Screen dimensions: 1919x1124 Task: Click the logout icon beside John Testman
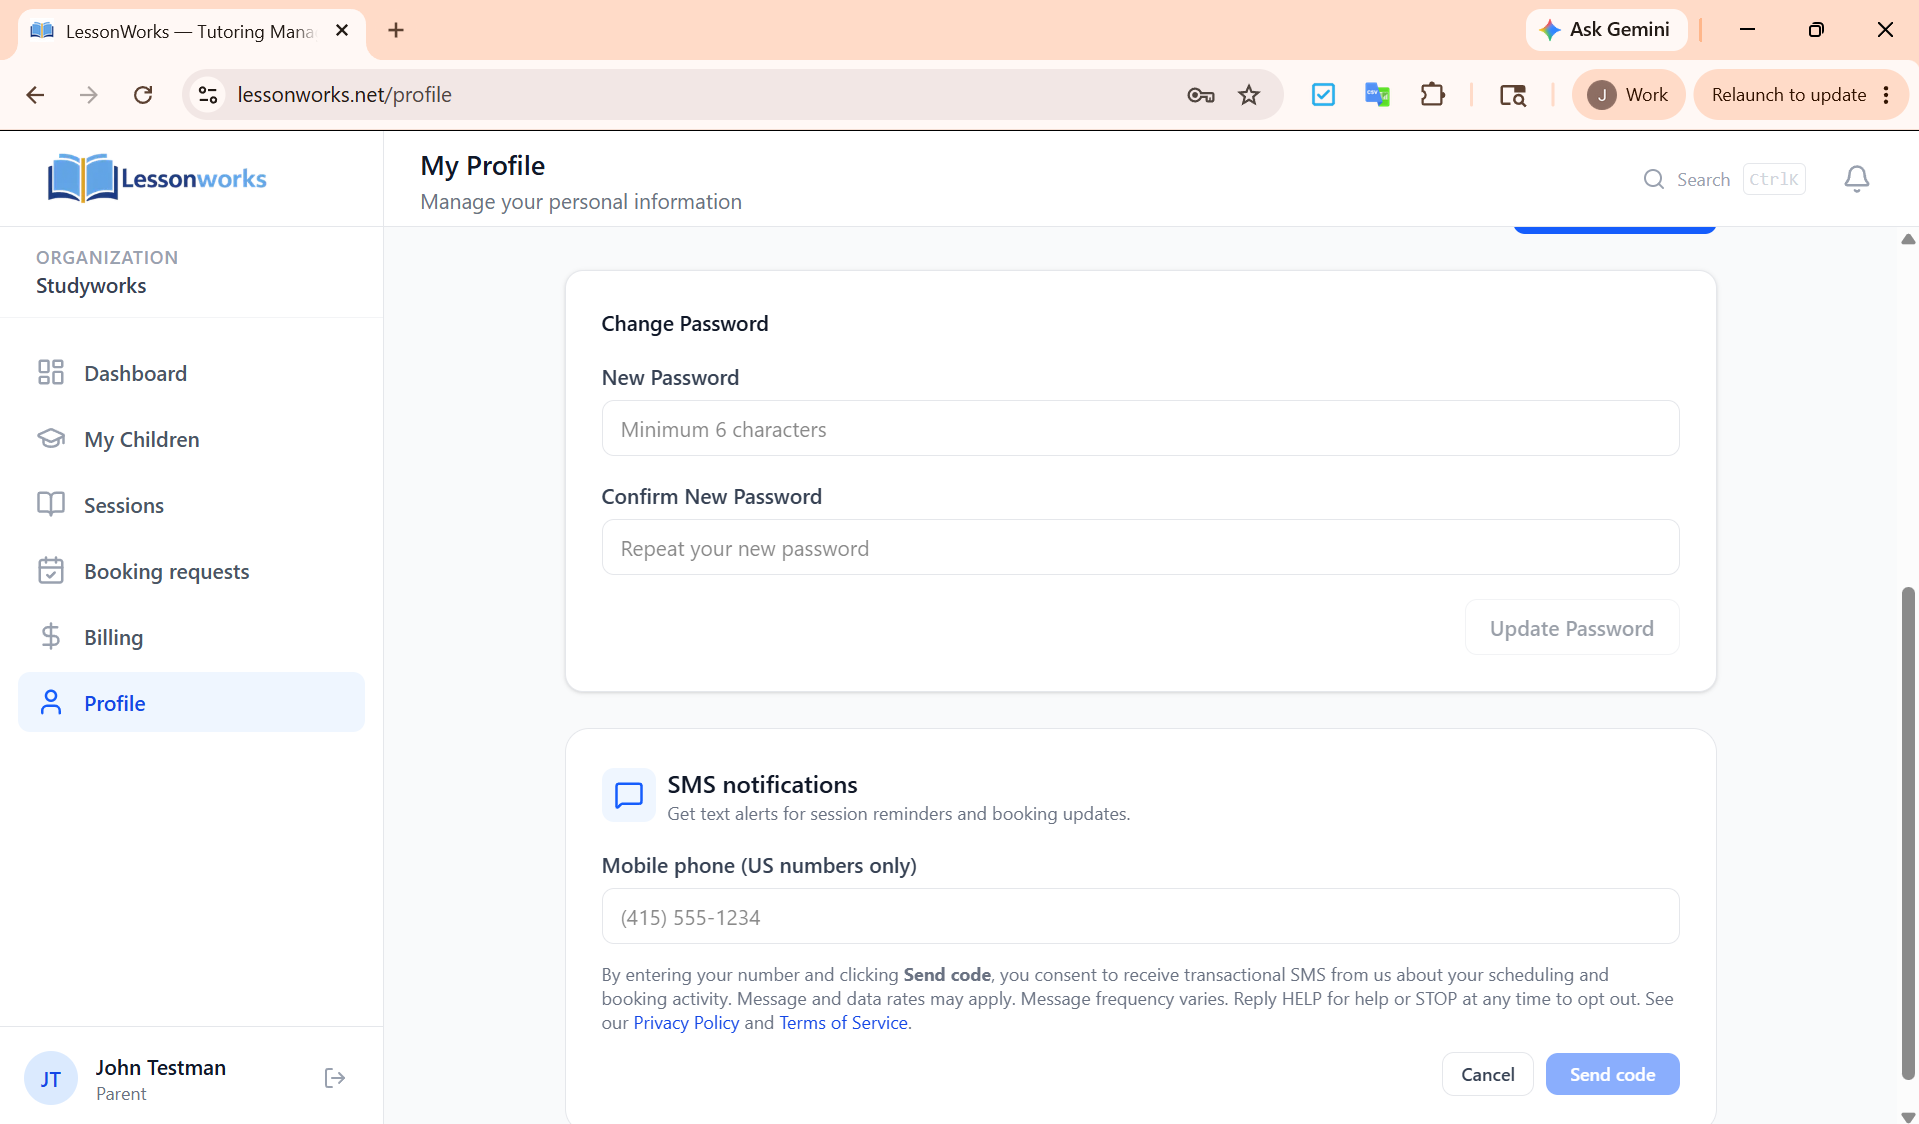pyautogui.click(x=335, y=1078)
